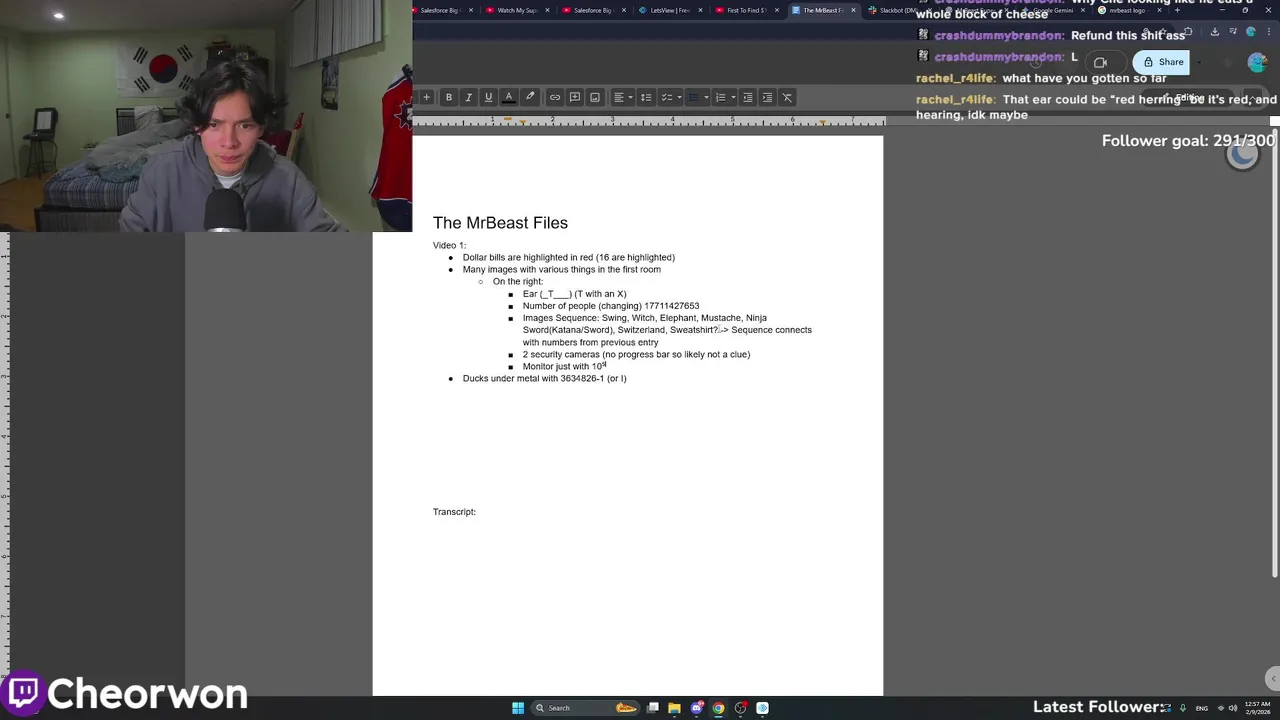1280x720 pixels.
Task: Switch to the LetsView browser tab
Action: 669,10
